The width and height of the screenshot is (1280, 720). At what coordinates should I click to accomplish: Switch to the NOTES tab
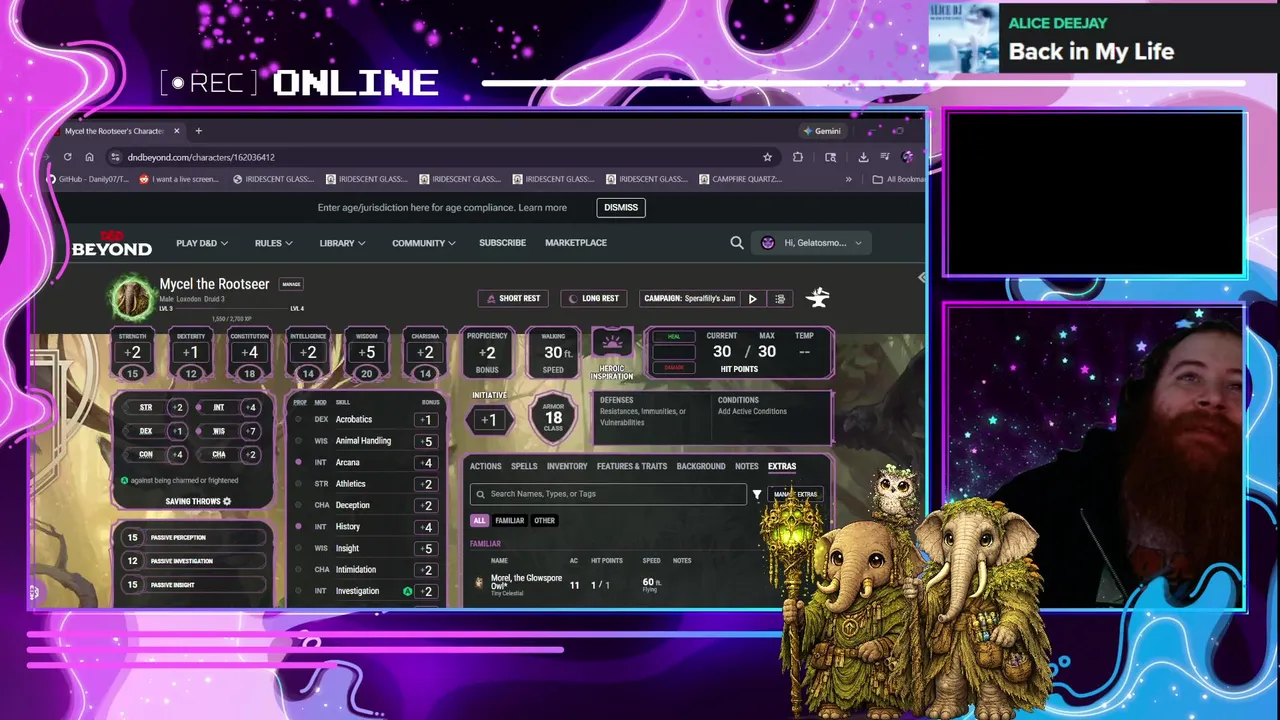[747, 466]
